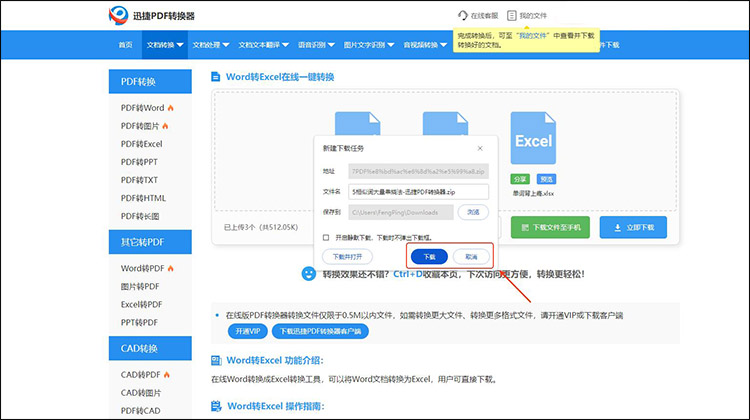The image size is (750, 420).
Task: Go to 首页 in navigation bar
Action: pyautogui.click(x=125, y=45)
